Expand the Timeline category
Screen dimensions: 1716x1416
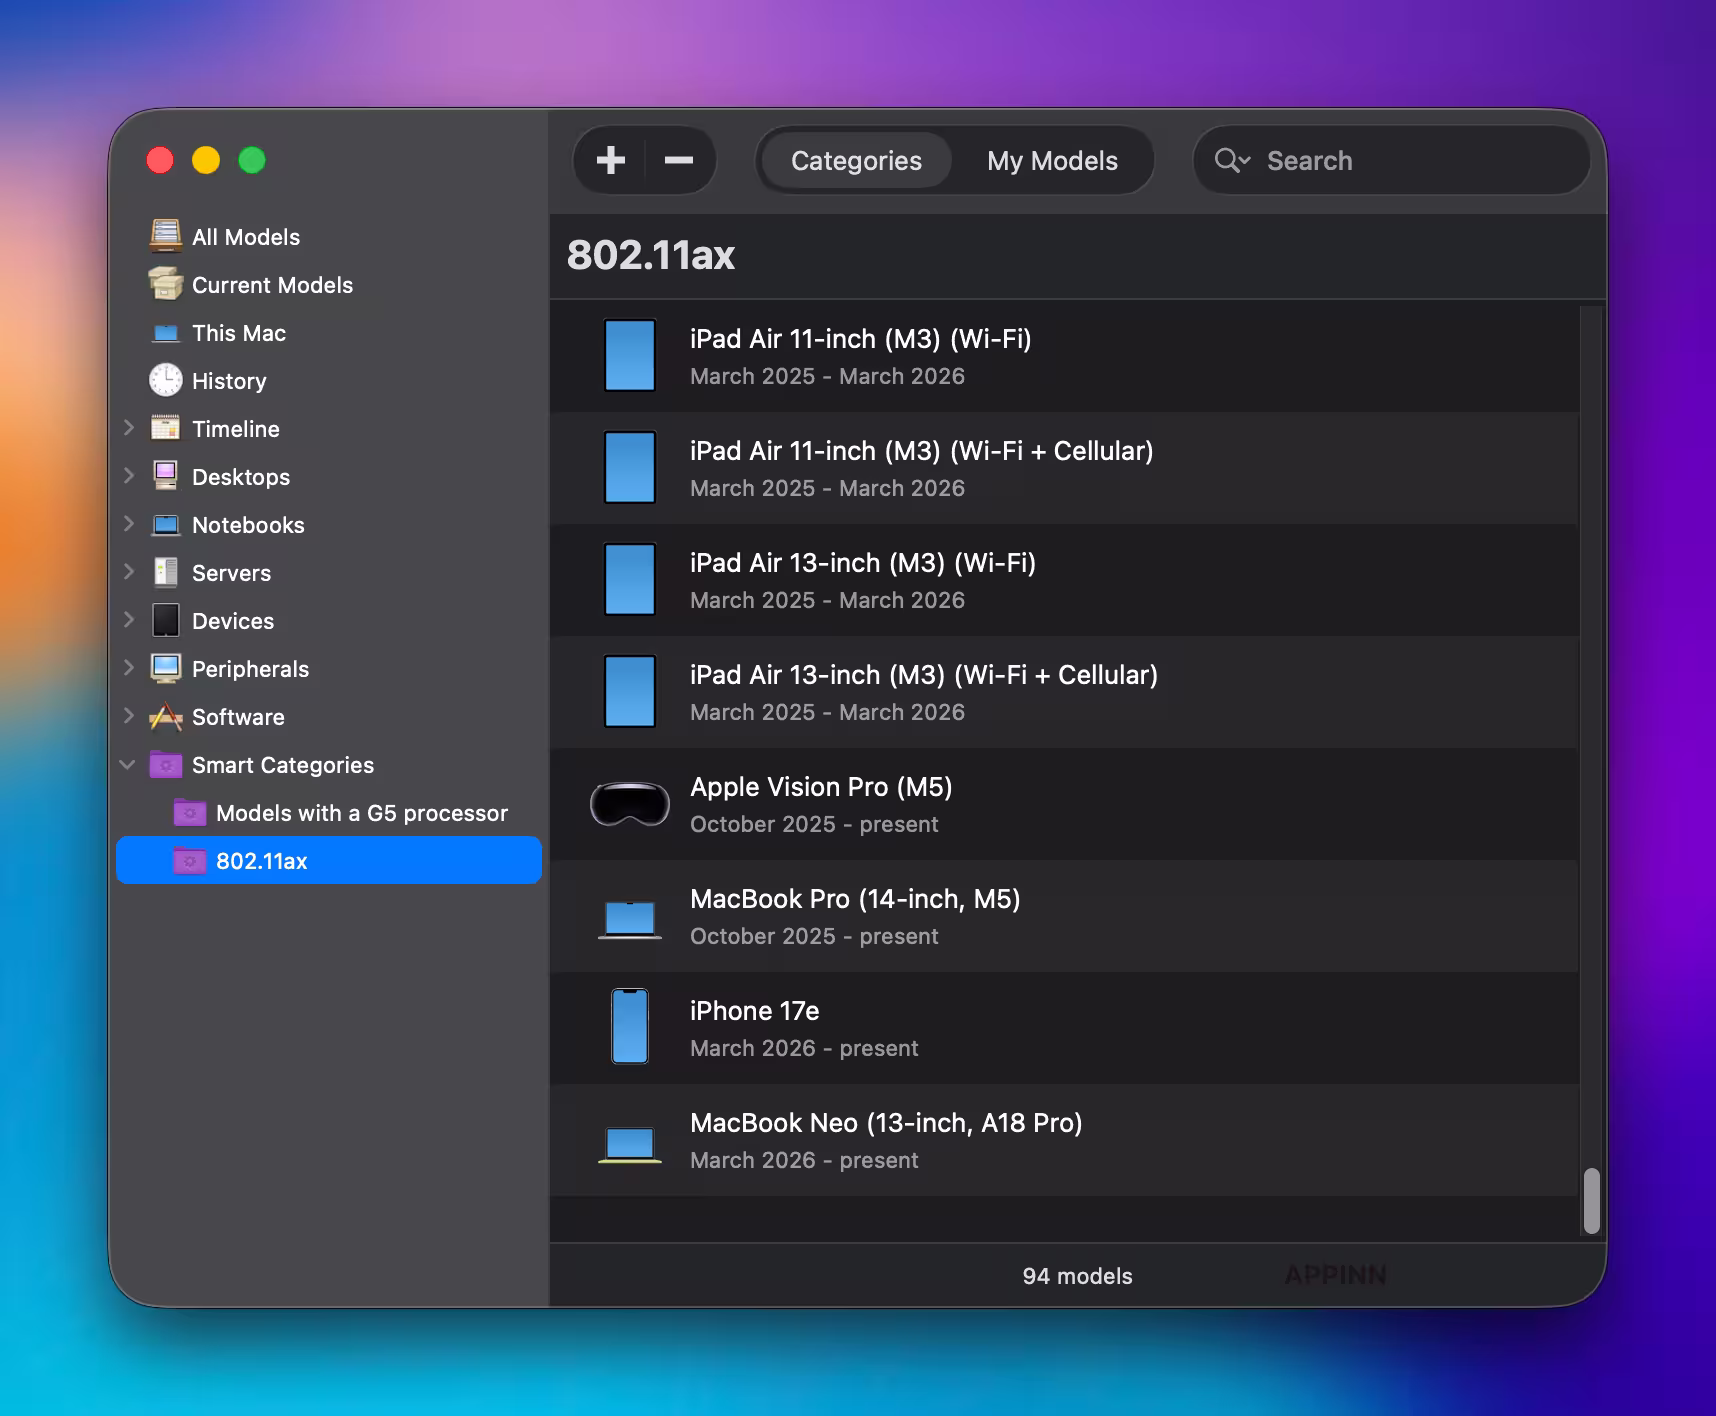[129, 428]
